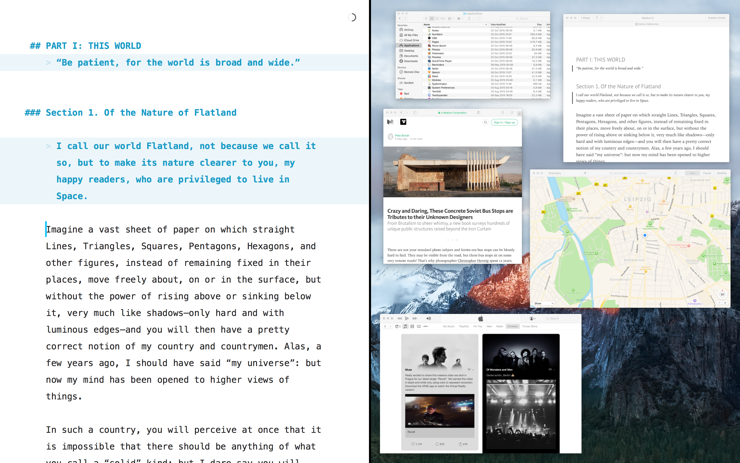Select All My Files in Finder sidebar
740x463 pixels.
click(x=409, y=35)
